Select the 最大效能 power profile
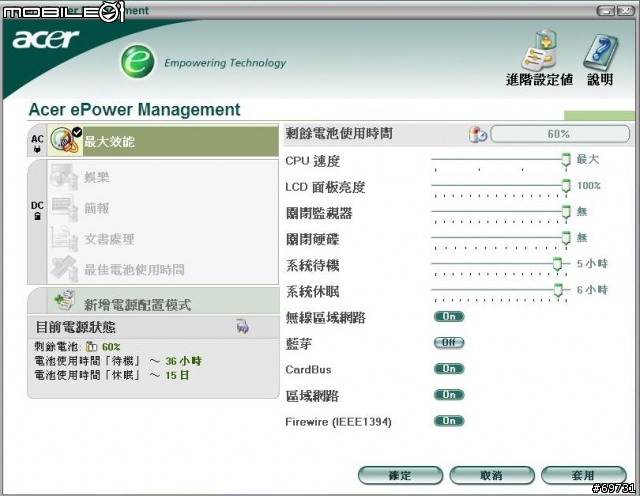This screenshot has height=496, width=640. (163, 141)
